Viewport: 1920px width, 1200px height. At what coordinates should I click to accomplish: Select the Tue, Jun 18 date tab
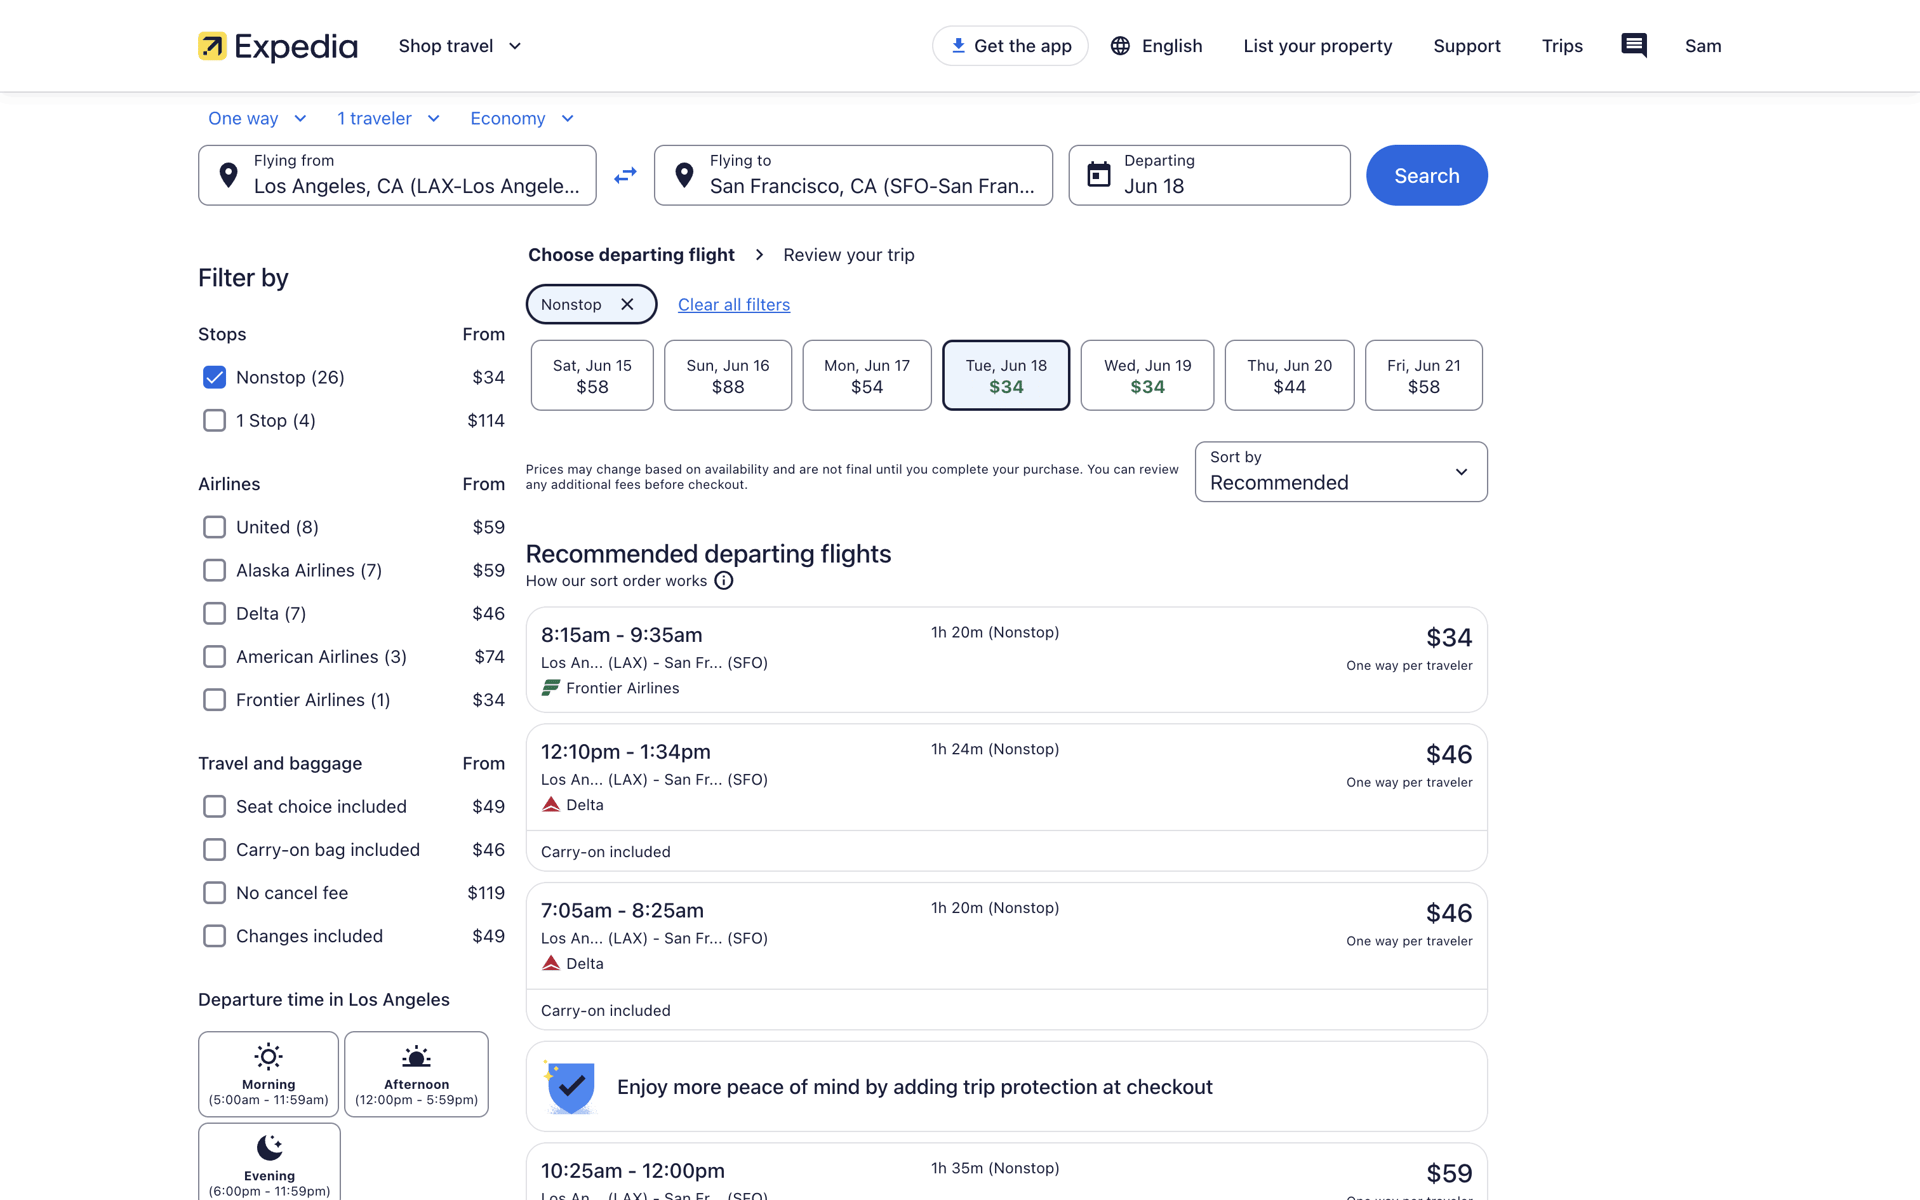click(1006, 375)
